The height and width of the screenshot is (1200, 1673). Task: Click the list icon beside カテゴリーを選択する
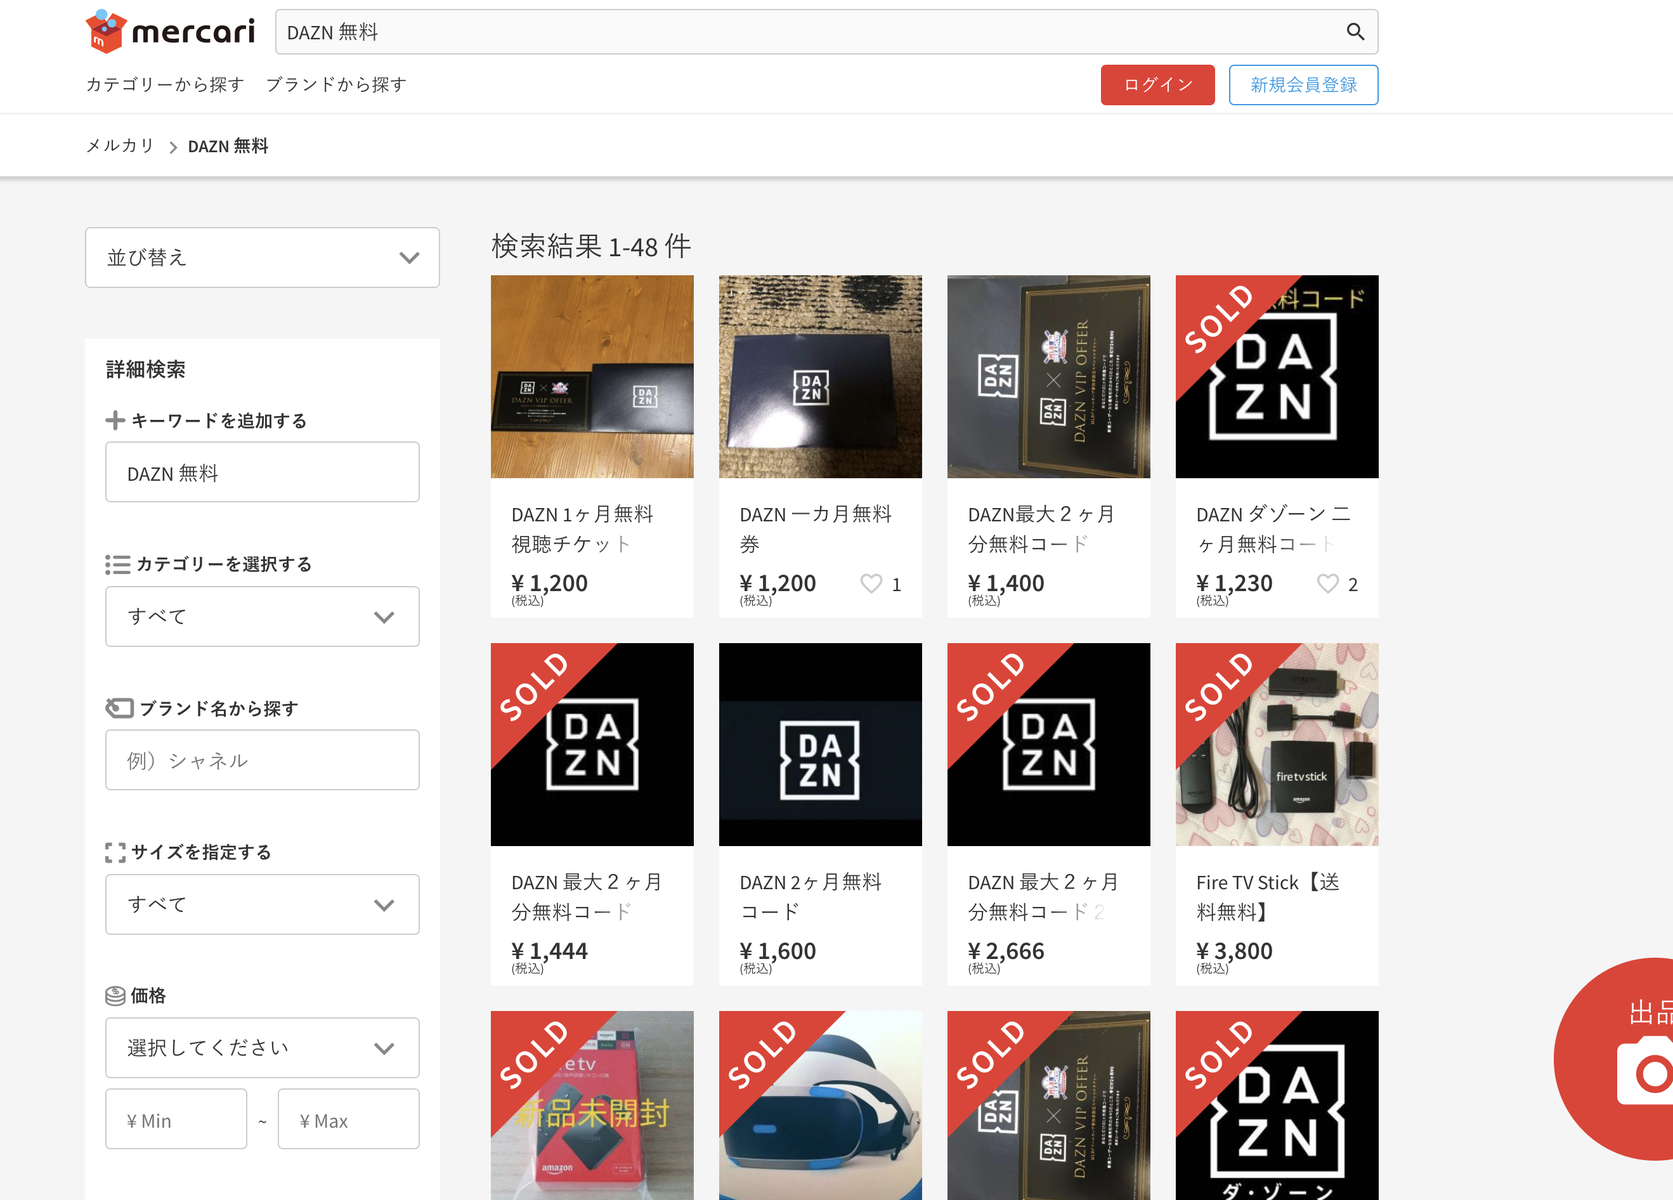[117, 565]
